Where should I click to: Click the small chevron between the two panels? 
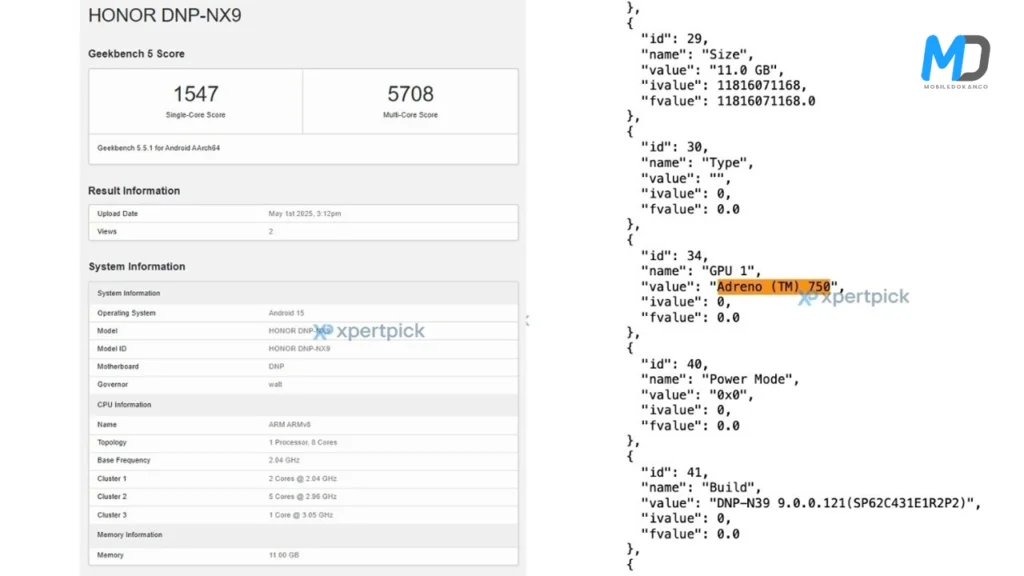pyautogui.click(x=527, y=321)
